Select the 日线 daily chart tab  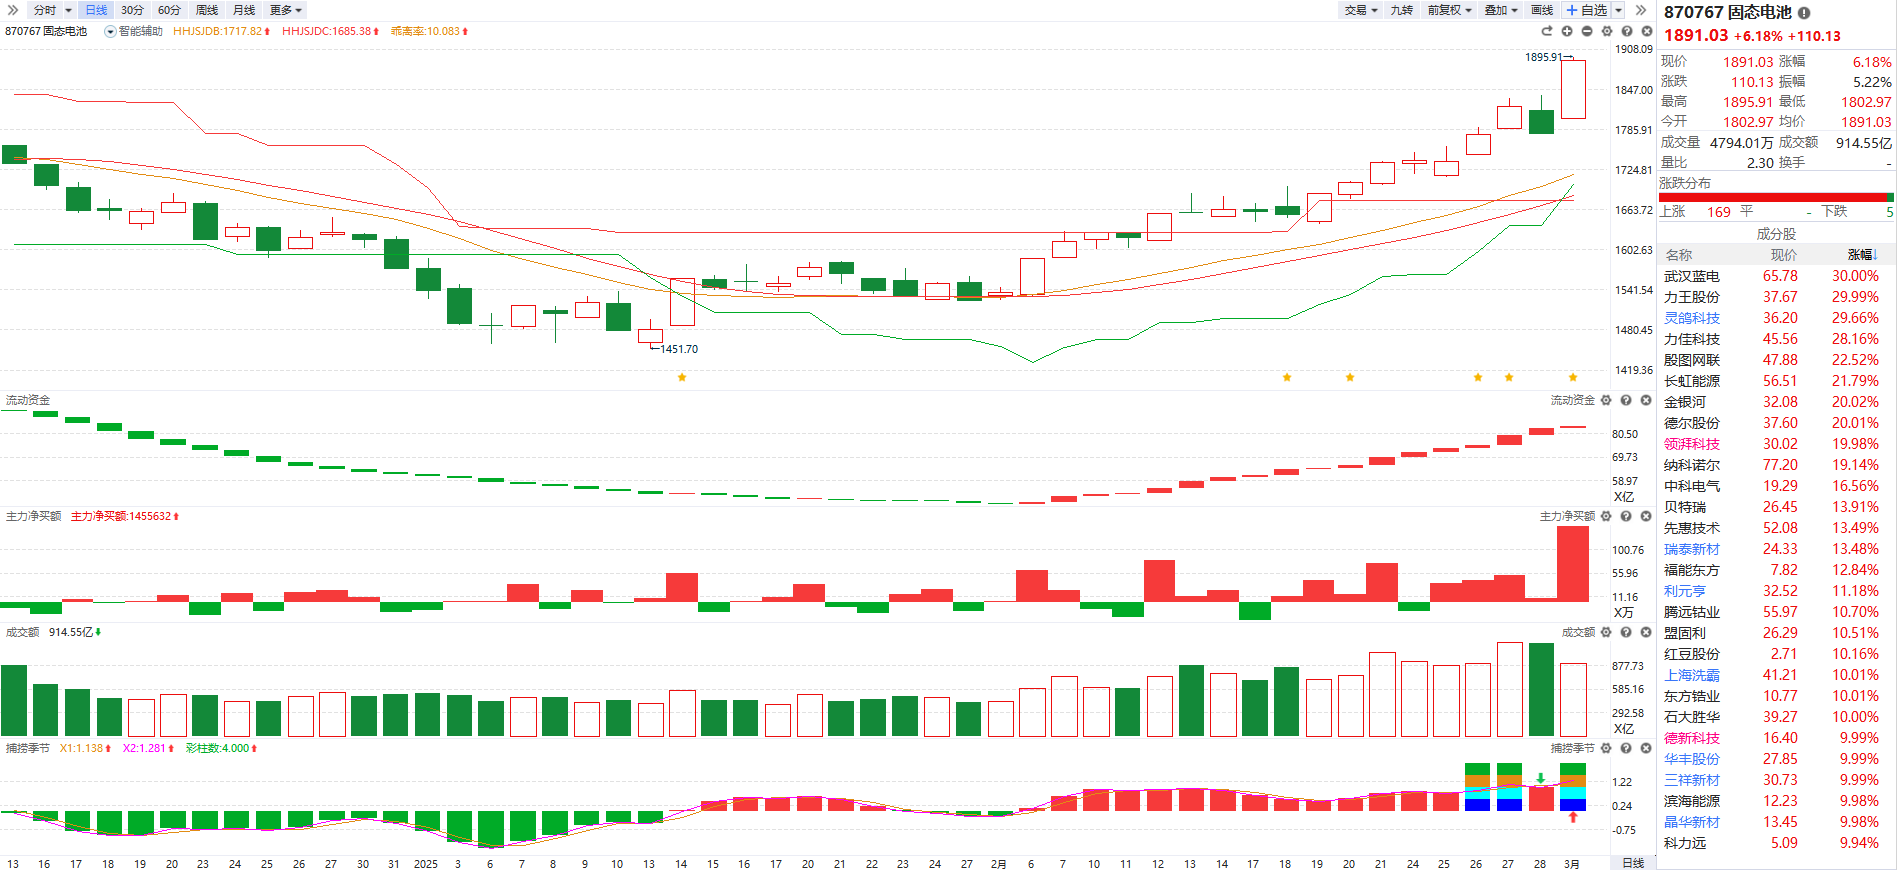tap(96, 10)
